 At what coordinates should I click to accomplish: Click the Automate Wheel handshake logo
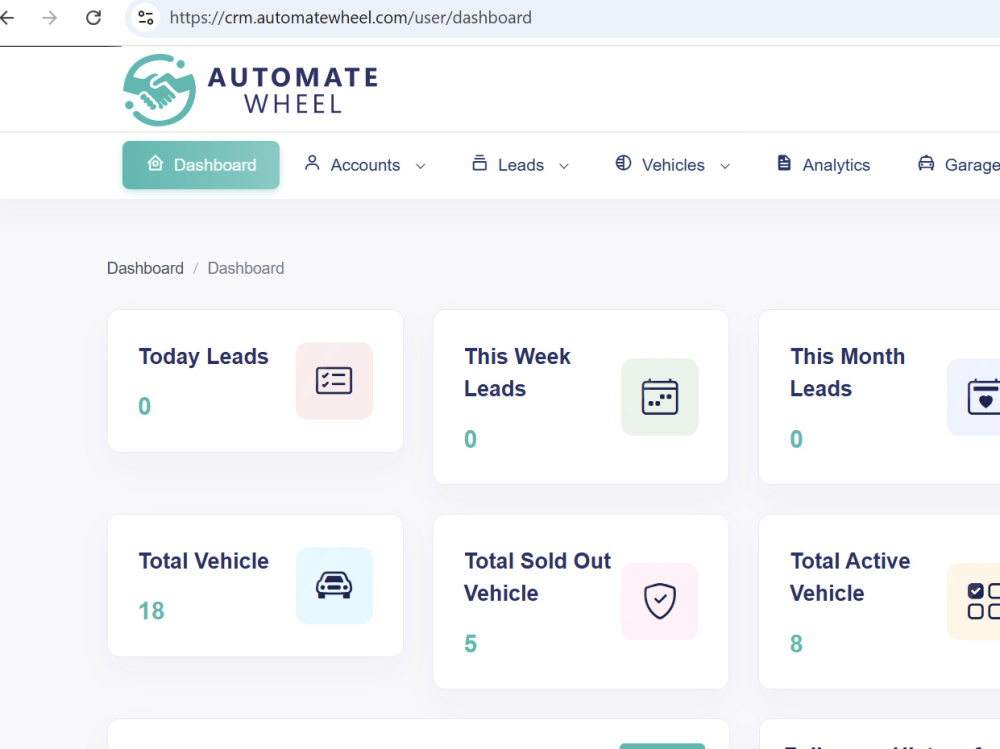coord(159,90)
